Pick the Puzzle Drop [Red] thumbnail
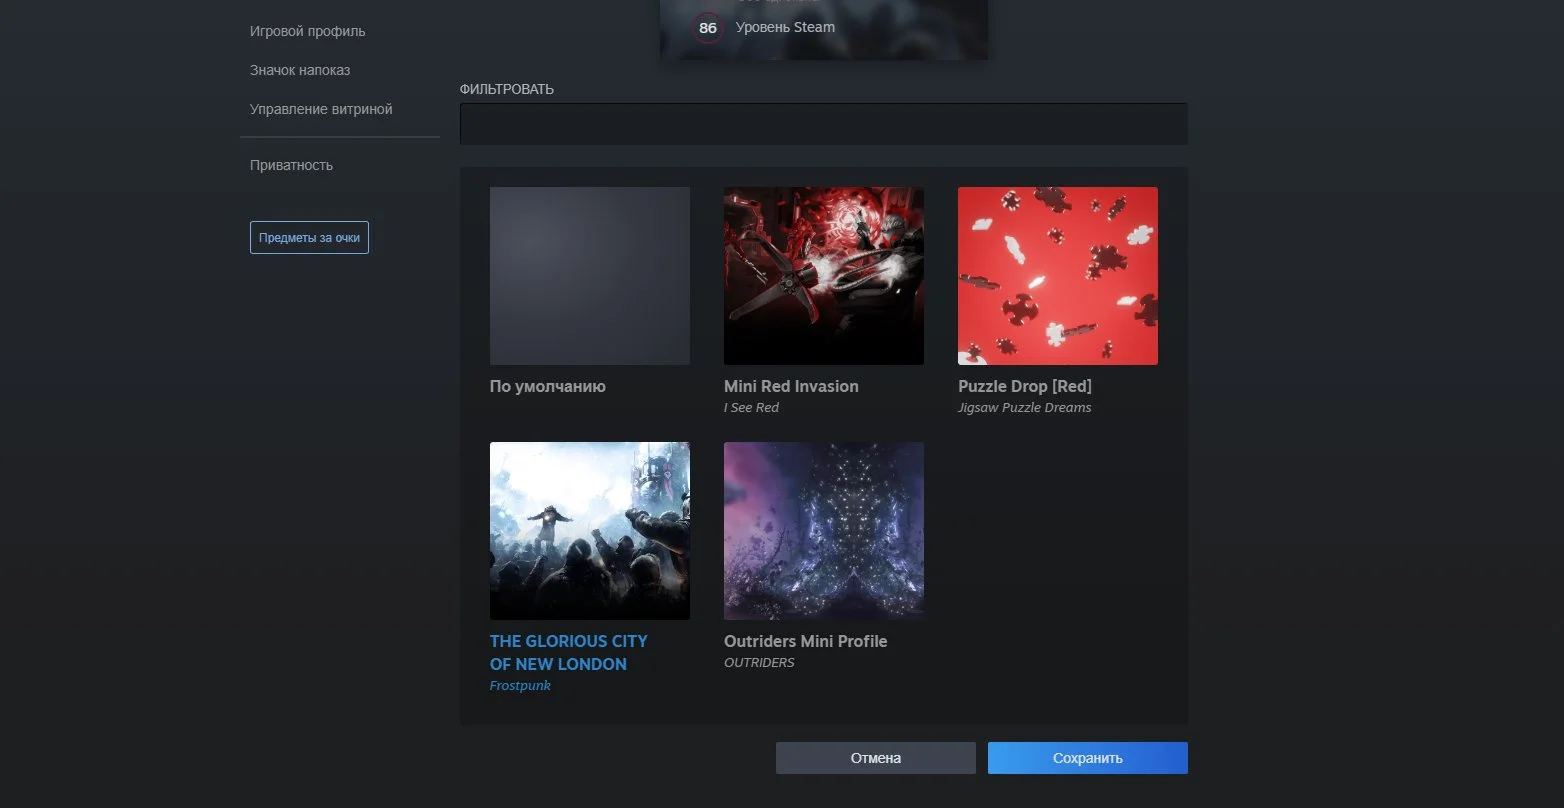The width and height of the screenshot is (1564, 808). click(x=1057, y=276)
